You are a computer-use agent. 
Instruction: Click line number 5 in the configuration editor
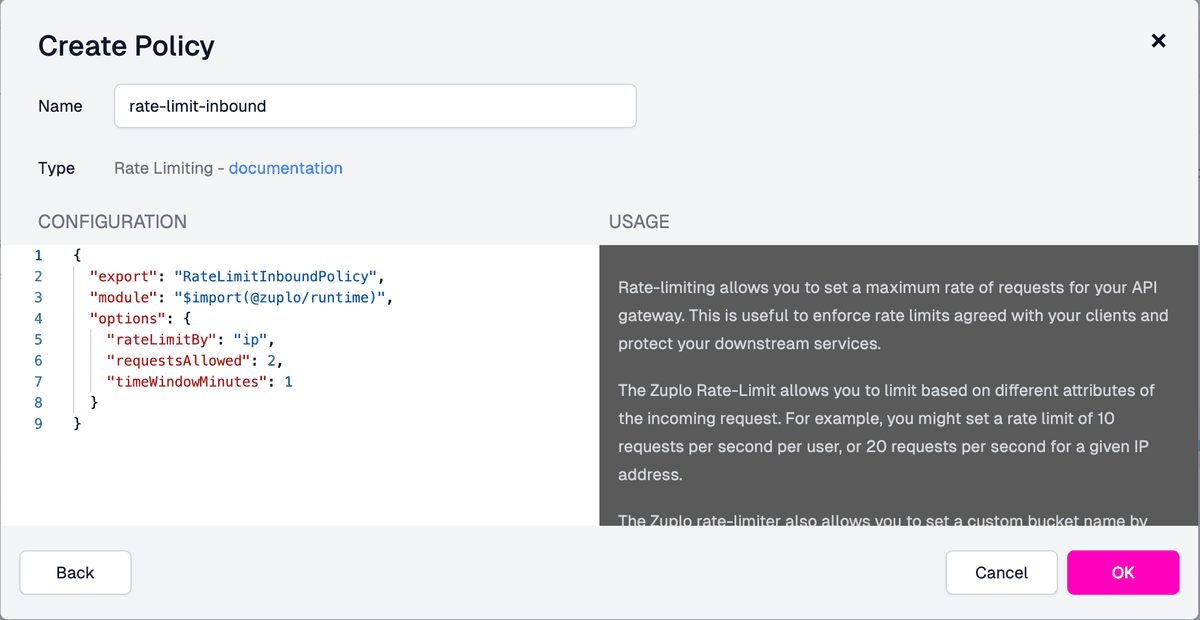click(38, 339)
